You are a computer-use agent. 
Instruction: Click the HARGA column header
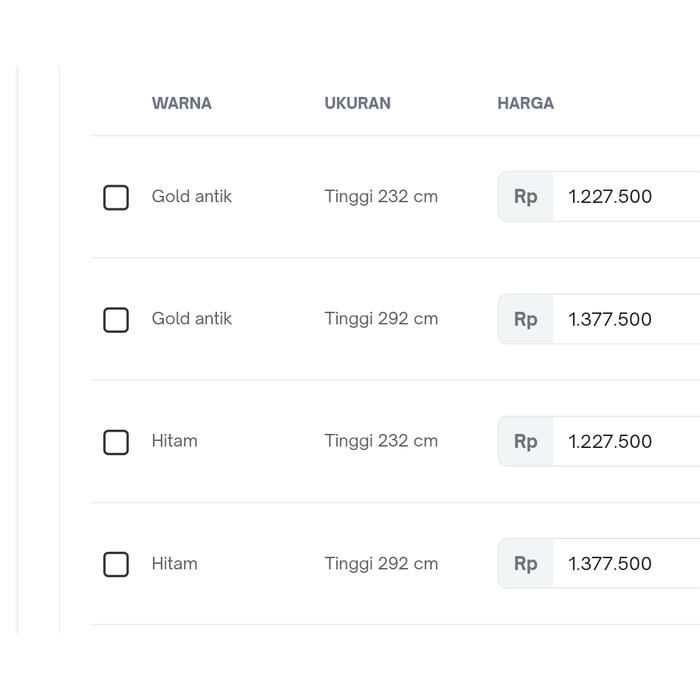(525, 103)
